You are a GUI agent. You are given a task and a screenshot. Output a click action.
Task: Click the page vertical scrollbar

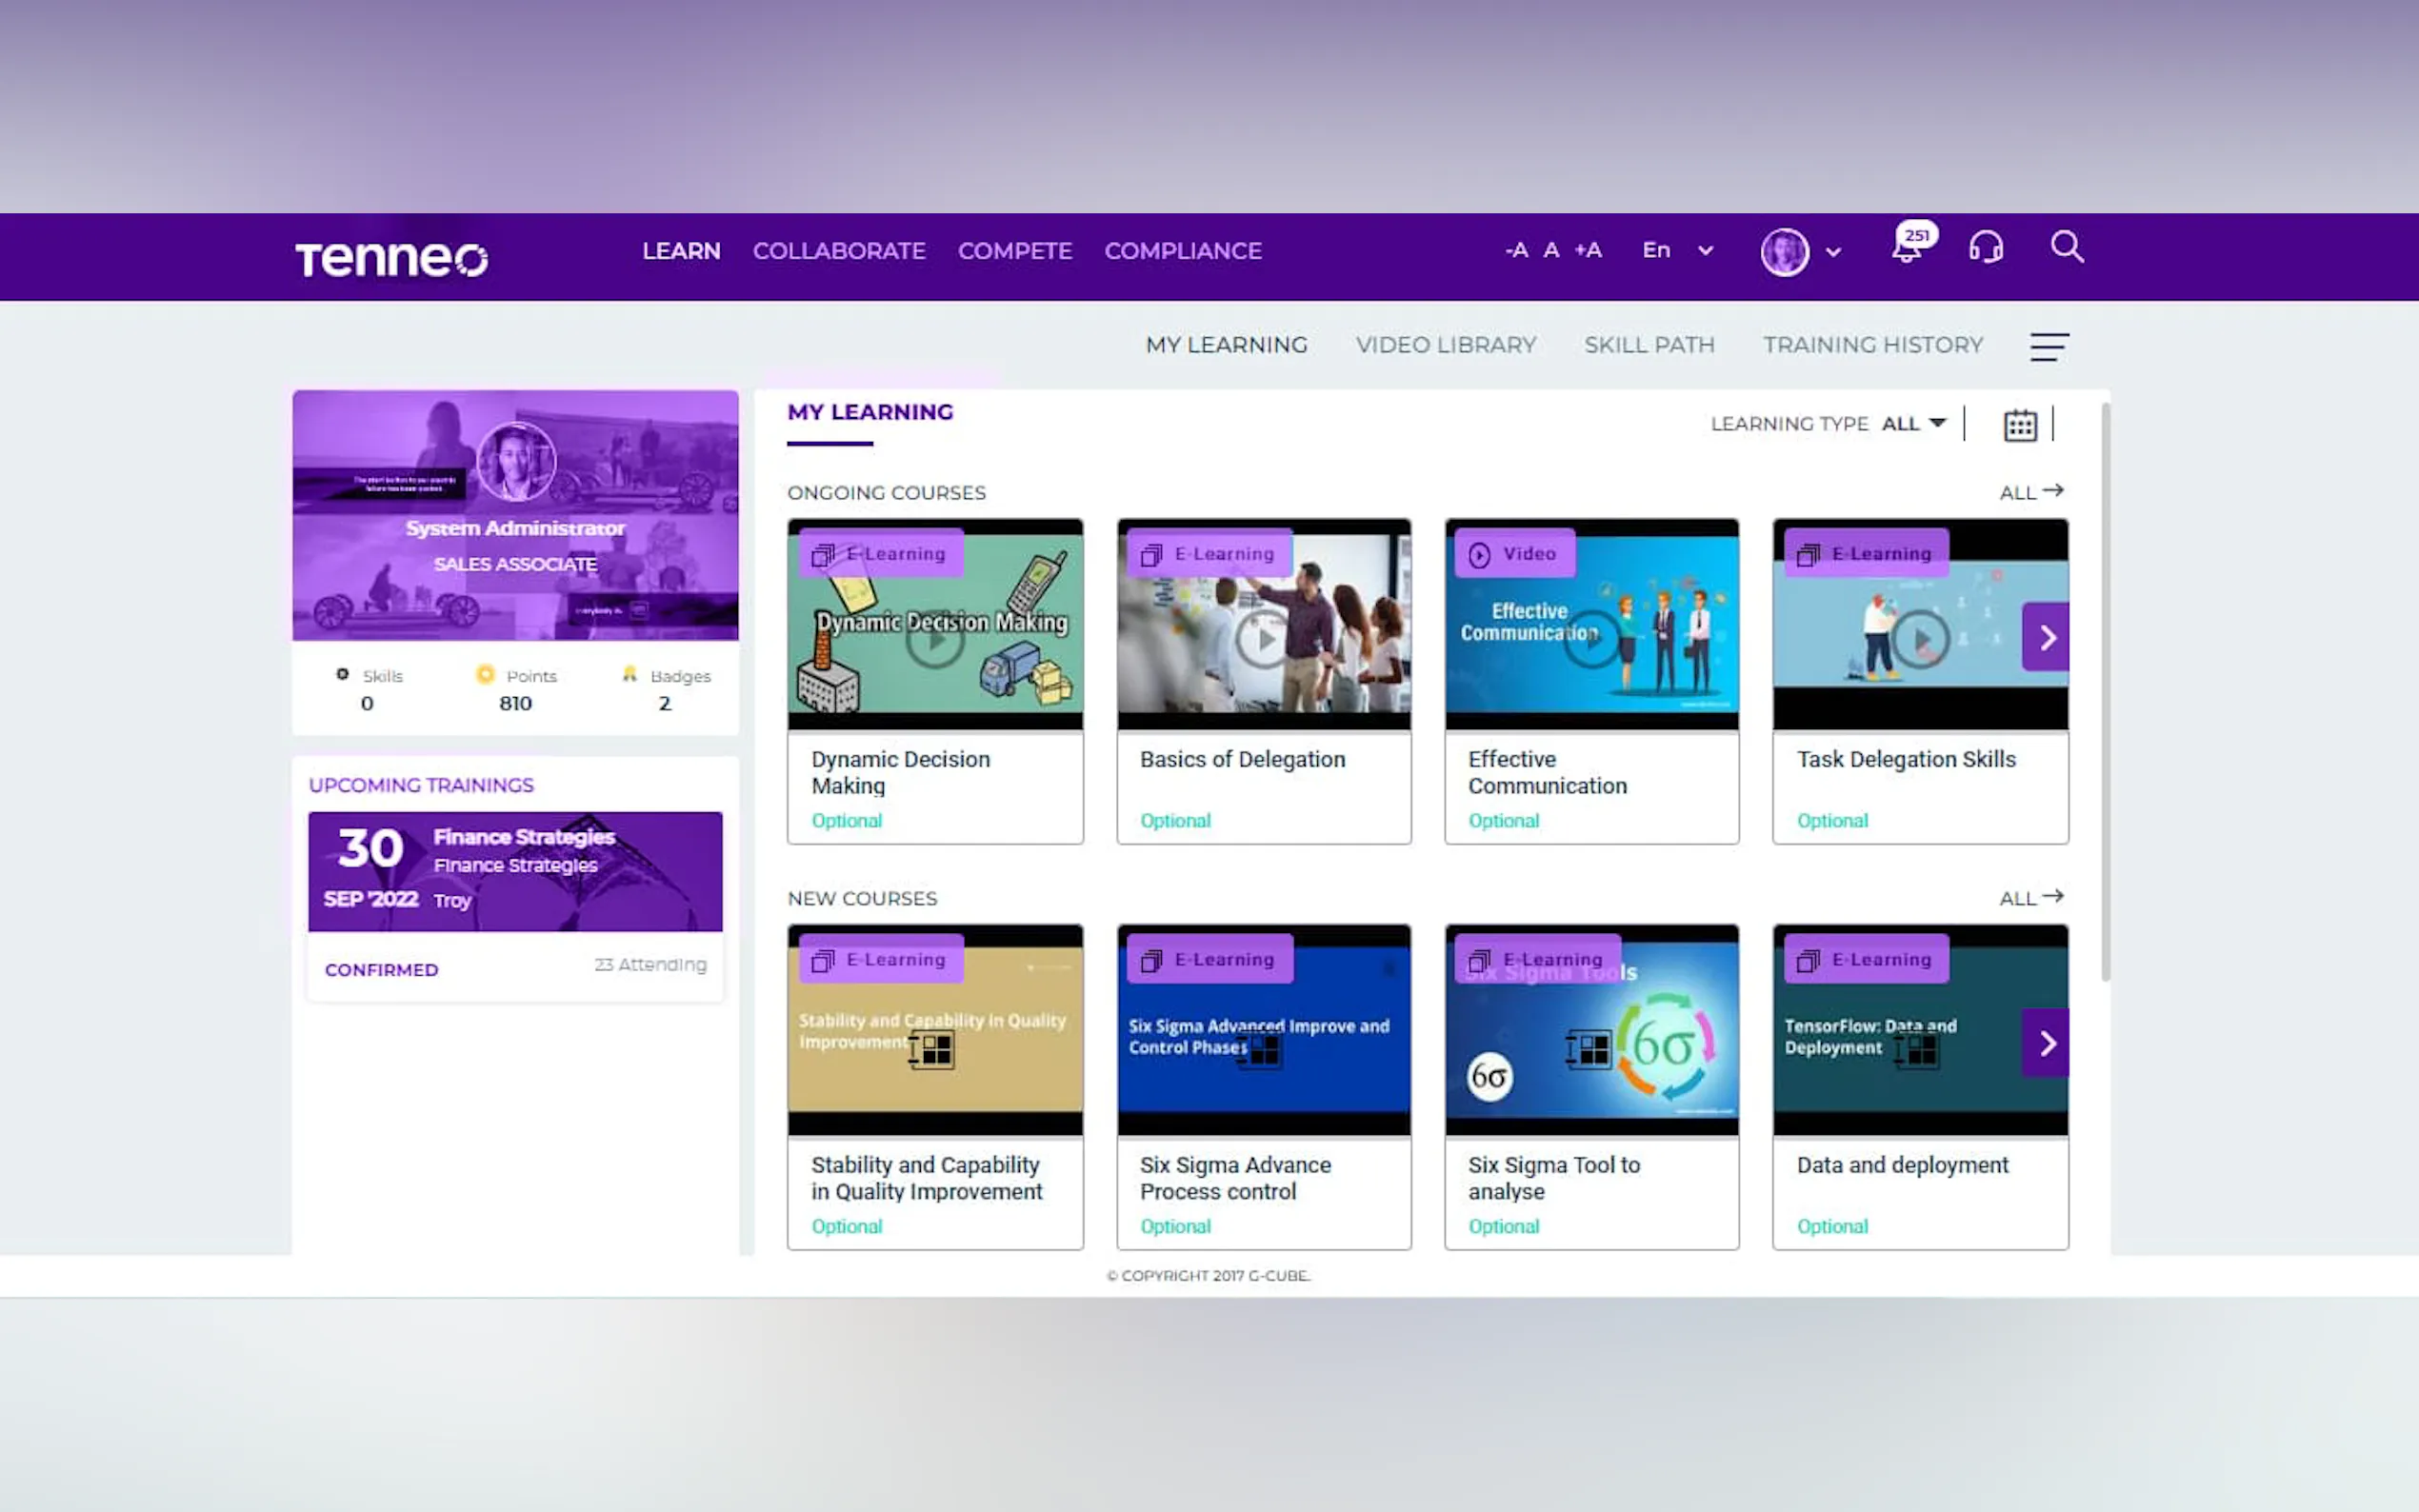click(x=2105, y=690)
